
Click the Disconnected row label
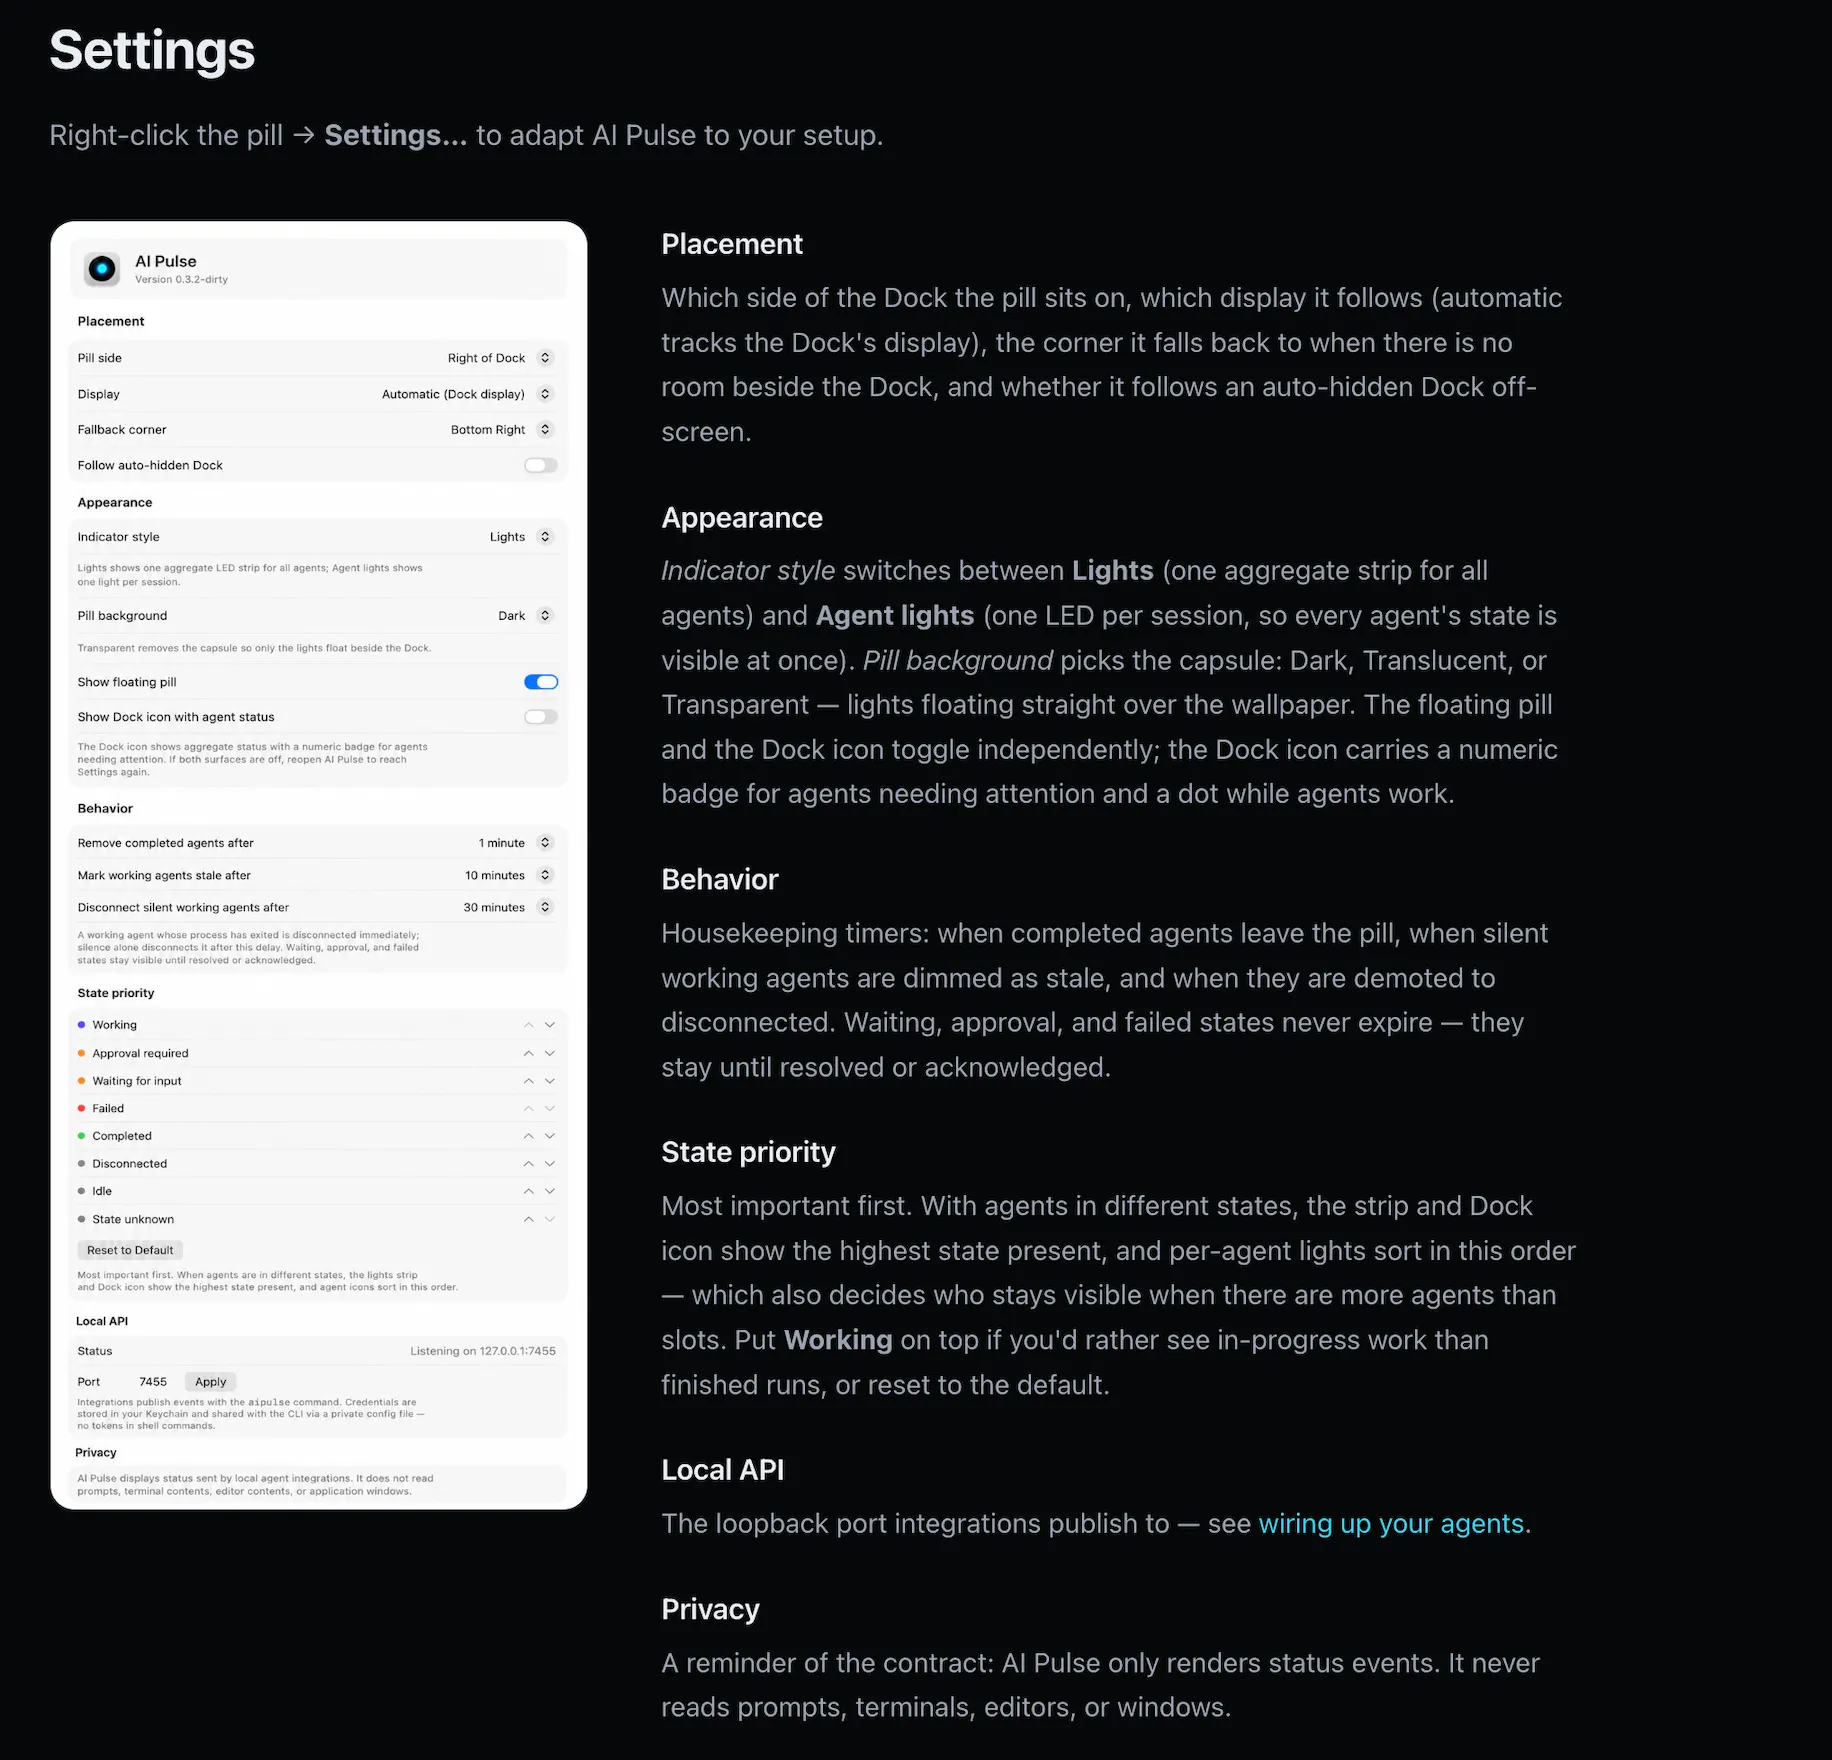(130, 1164)
